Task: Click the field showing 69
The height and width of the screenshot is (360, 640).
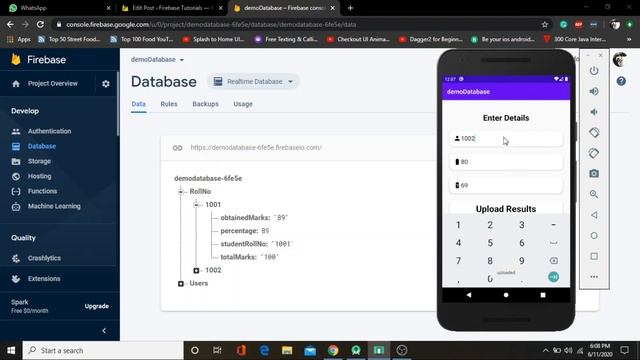Action: pos(506,185)
